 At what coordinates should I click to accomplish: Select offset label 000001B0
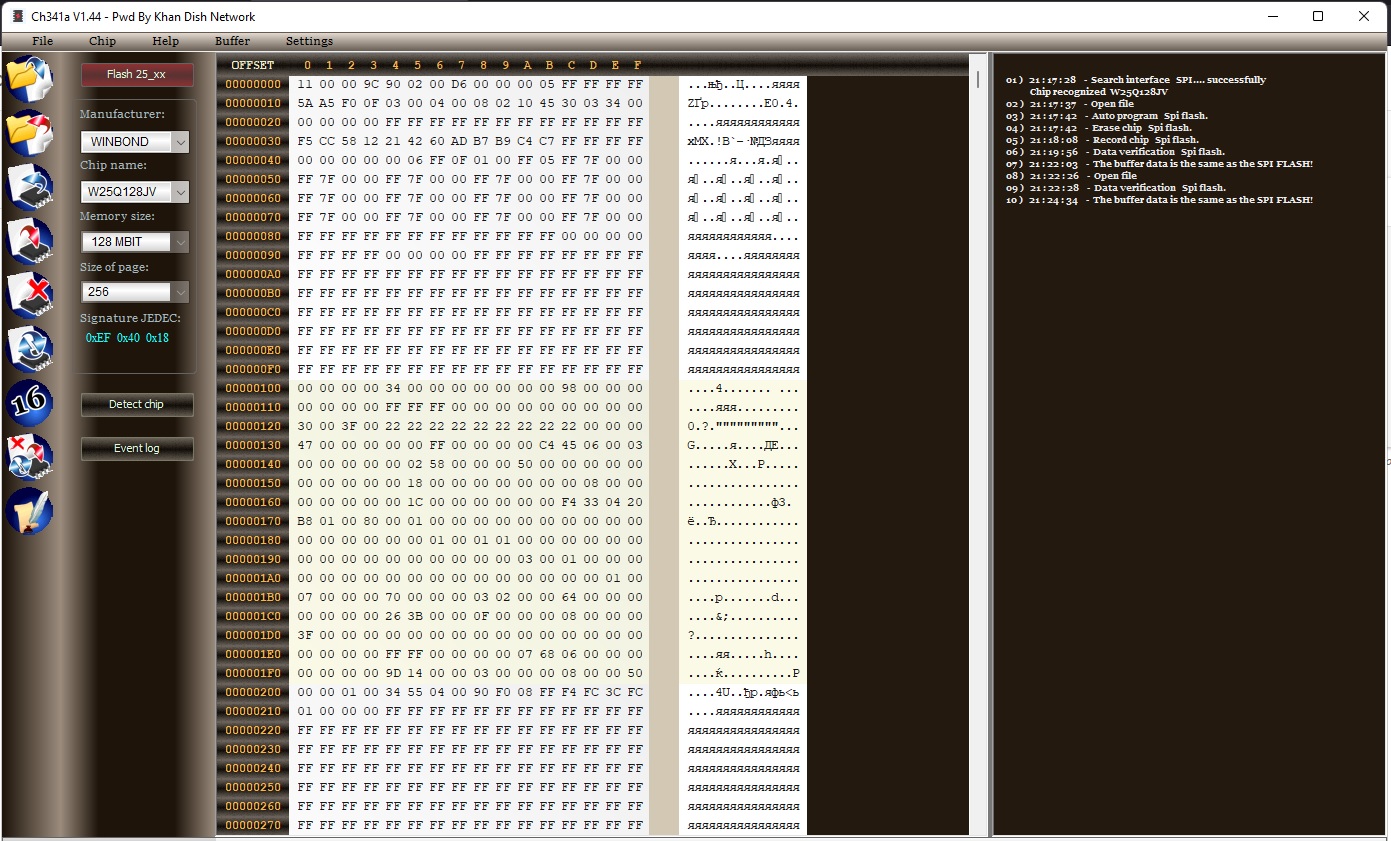pos(253,598)
